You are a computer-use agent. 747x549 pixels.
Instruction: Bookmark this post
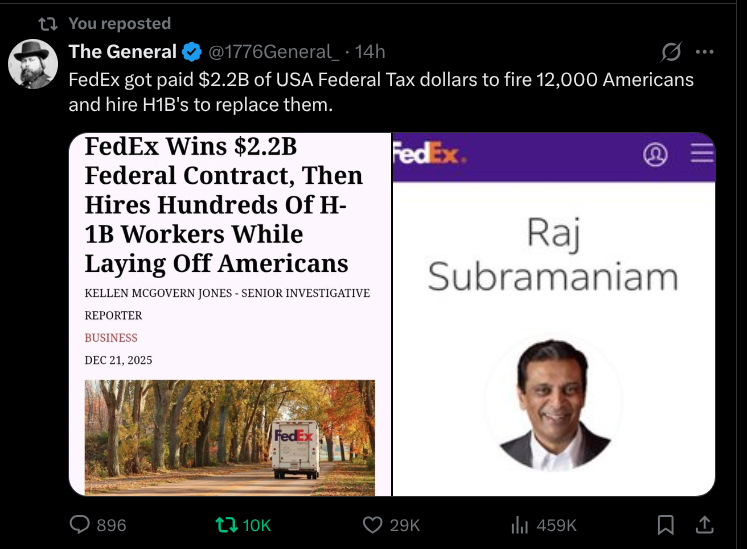665,524
